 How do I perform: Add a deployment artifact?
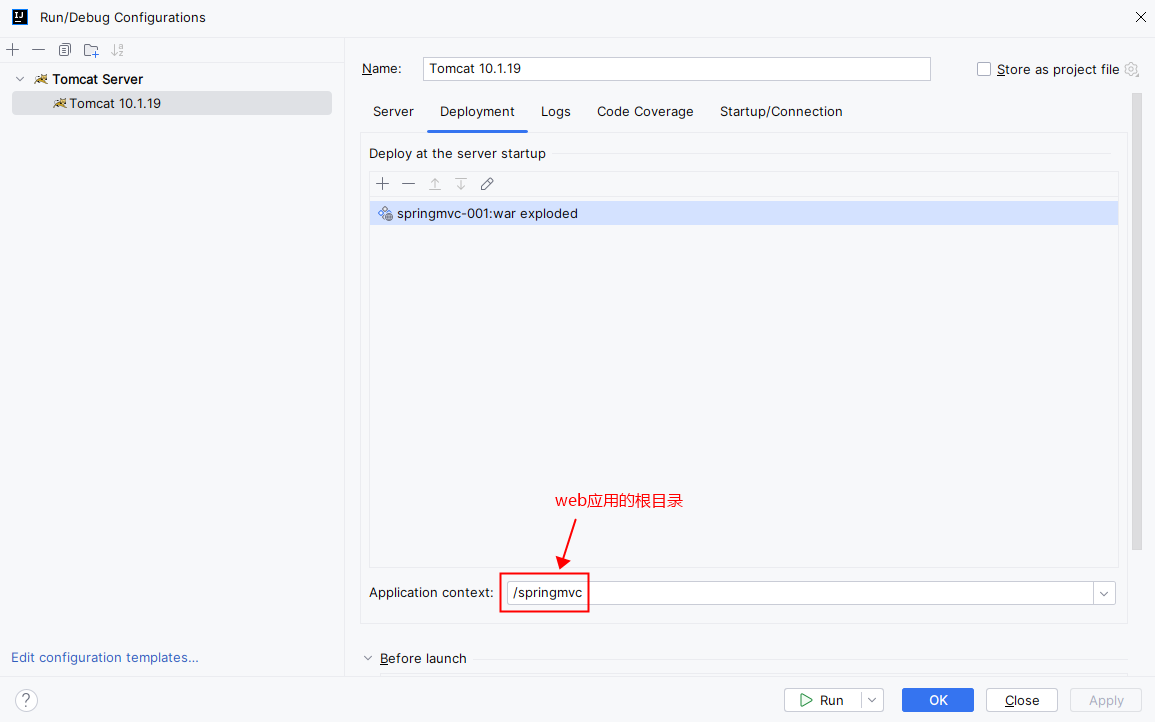(382, 183)
